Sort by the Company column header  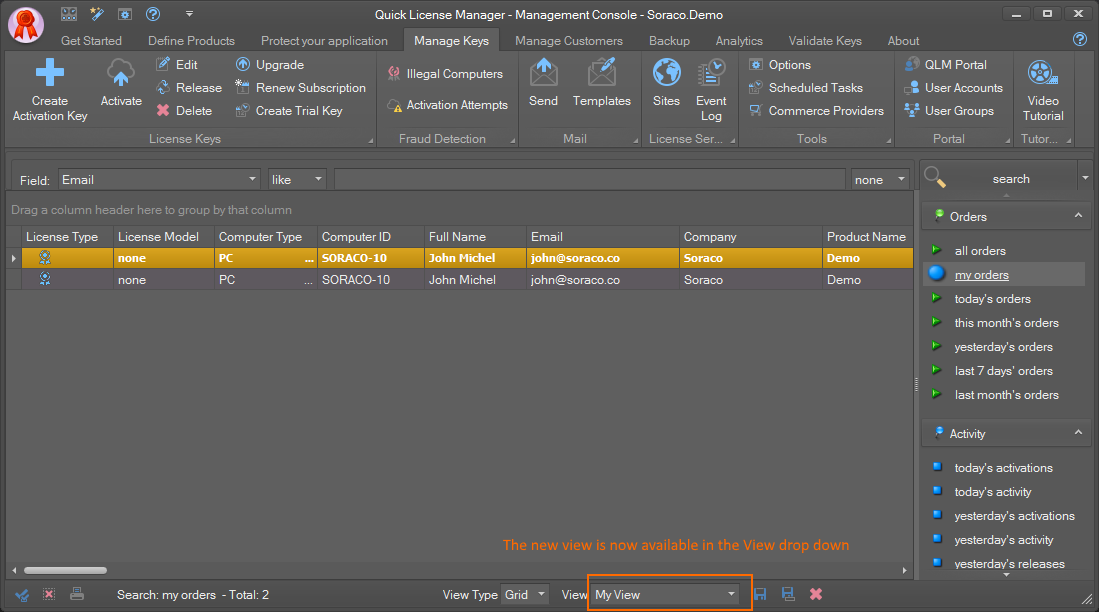pyautogui.click(x=751, y=237)
